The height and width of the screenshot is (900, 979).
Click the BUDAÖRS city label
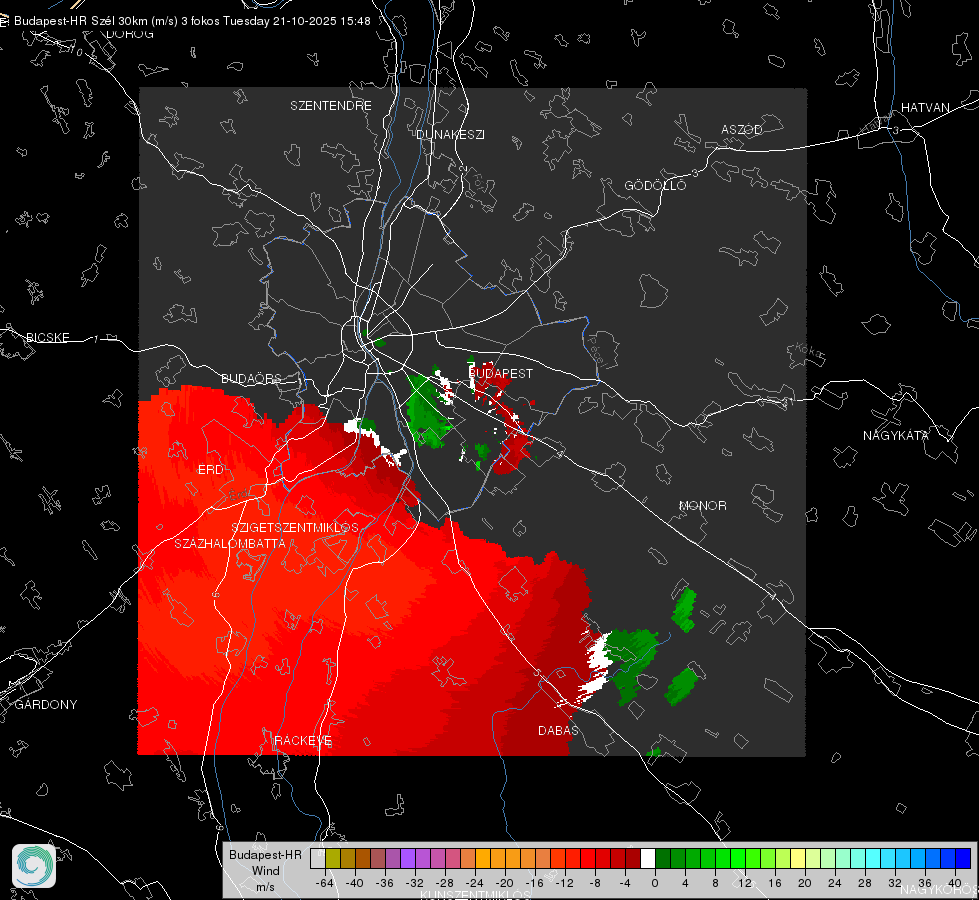[x=252, y=378]
